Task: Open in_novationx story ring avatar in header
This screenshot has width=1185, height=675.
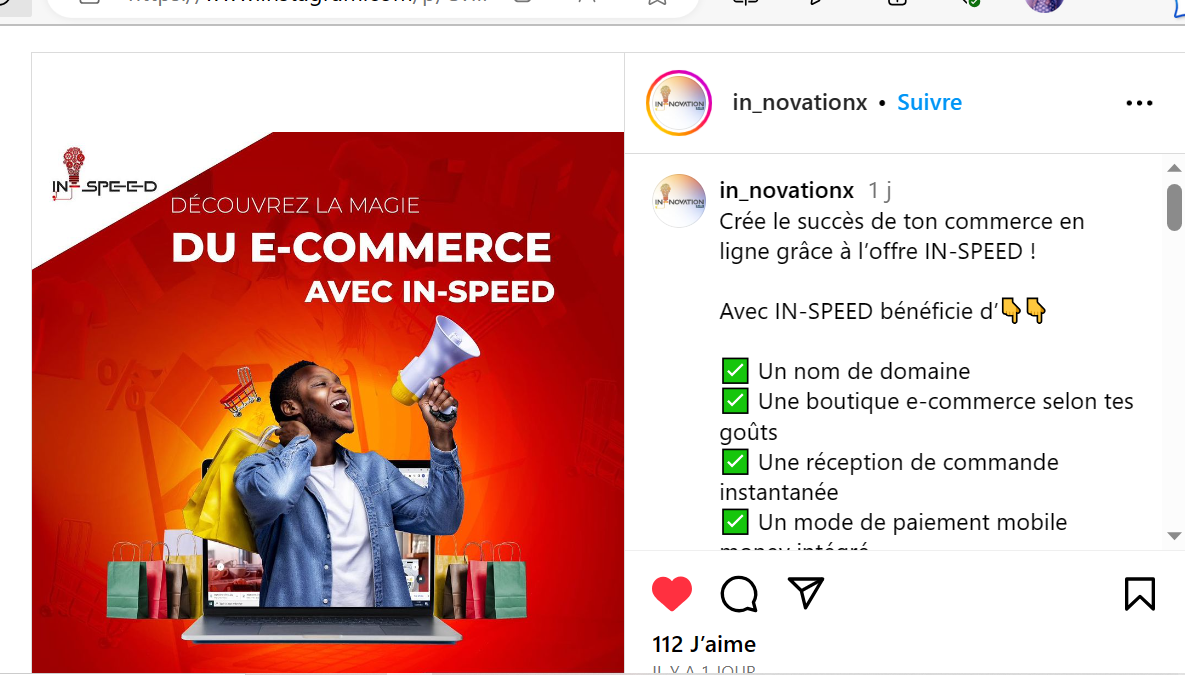Action: pyautogui.click(x=679, y=103)
